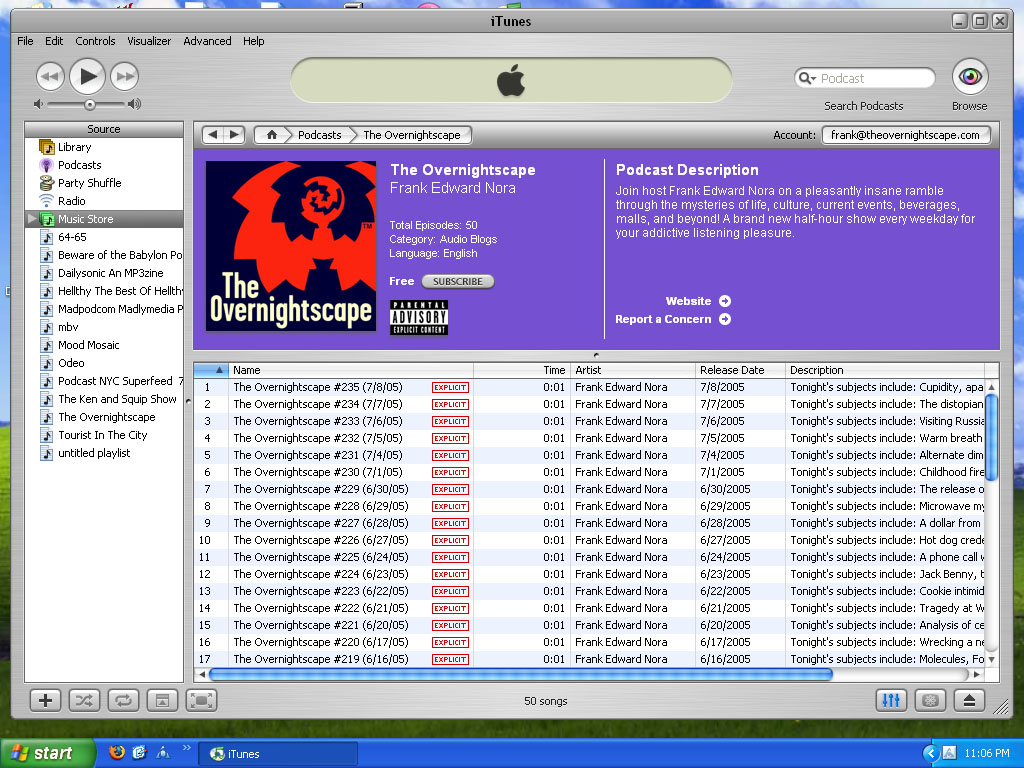Click EXPLICIT badge for episode #227
This screenshot has height=768, width=1024.
click(x=450, y=524)
